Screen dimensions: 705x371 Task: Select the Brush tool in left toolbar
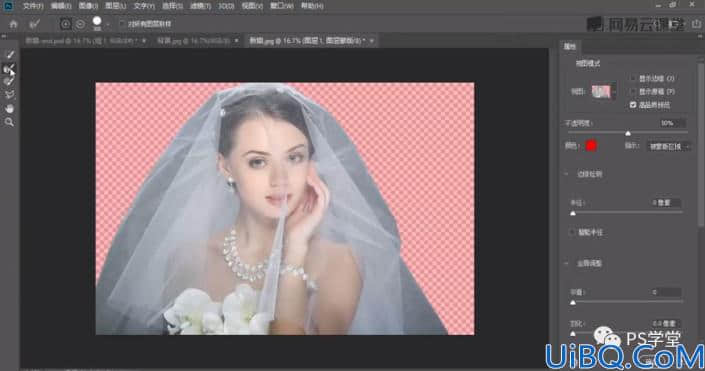pyautogui.click(x=9, y=81)
